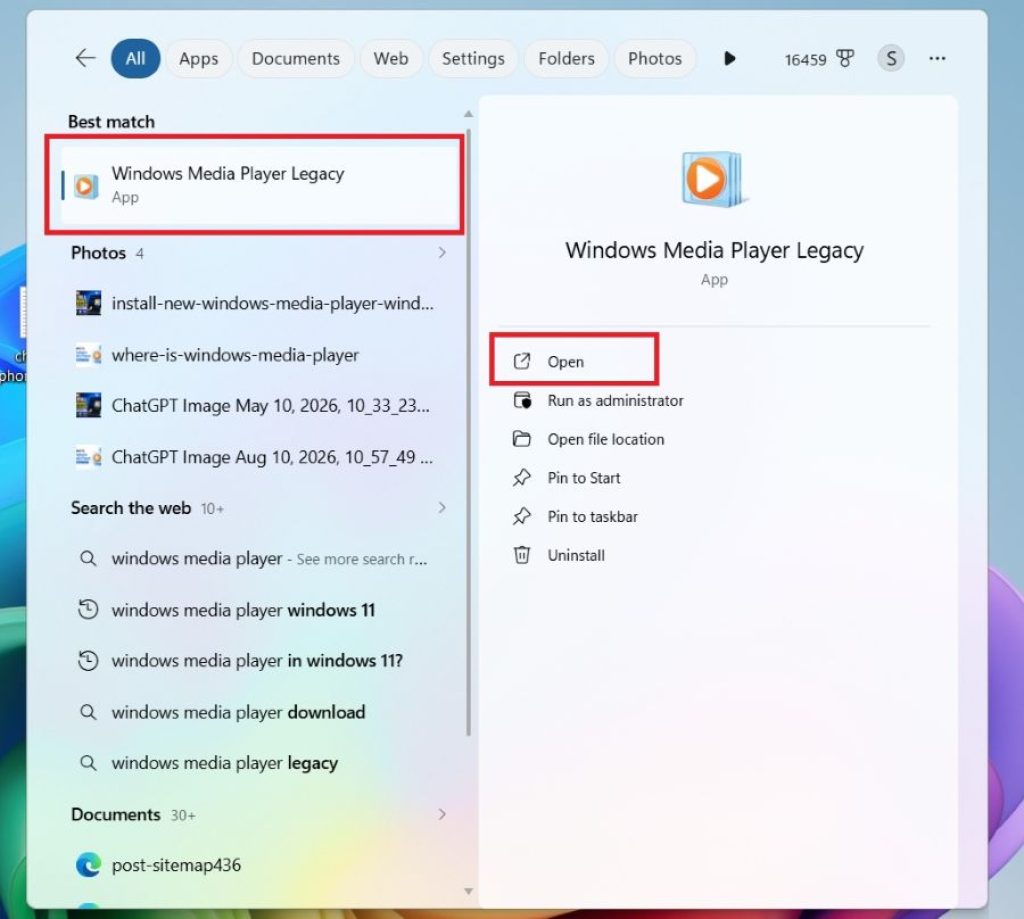Click the thumbnail of ChatGPT Image May 10 result
The height and width of the screenshot is (919, 1024).
click(88, 405)
